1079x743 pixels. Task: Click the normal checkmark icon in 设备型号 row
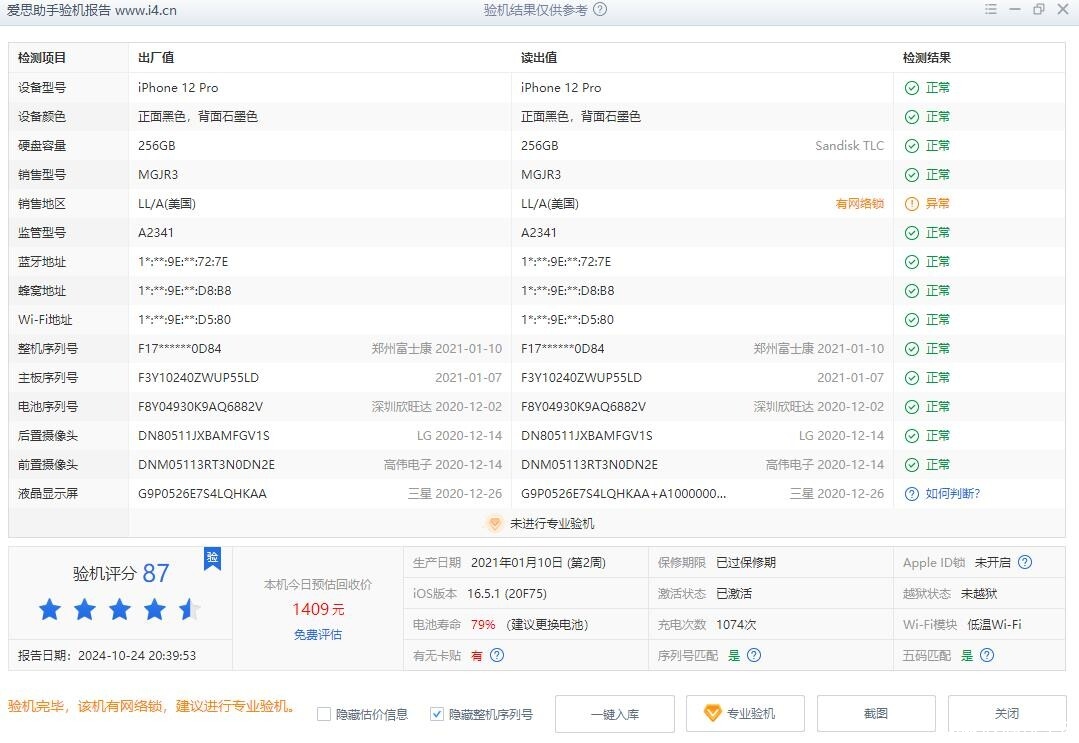(912, 88)
